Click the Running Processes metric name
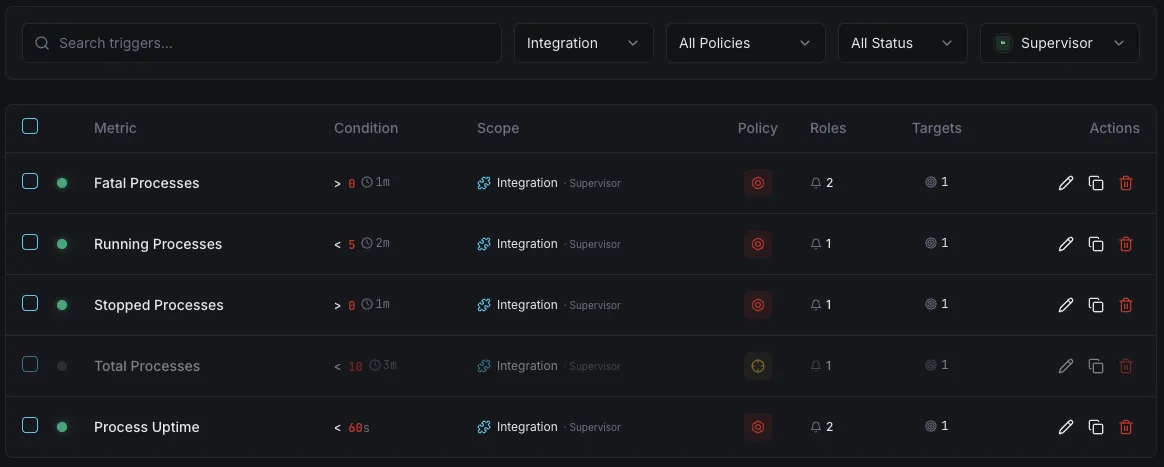This screenshot has height=467, width=1164. pos(158,244)
